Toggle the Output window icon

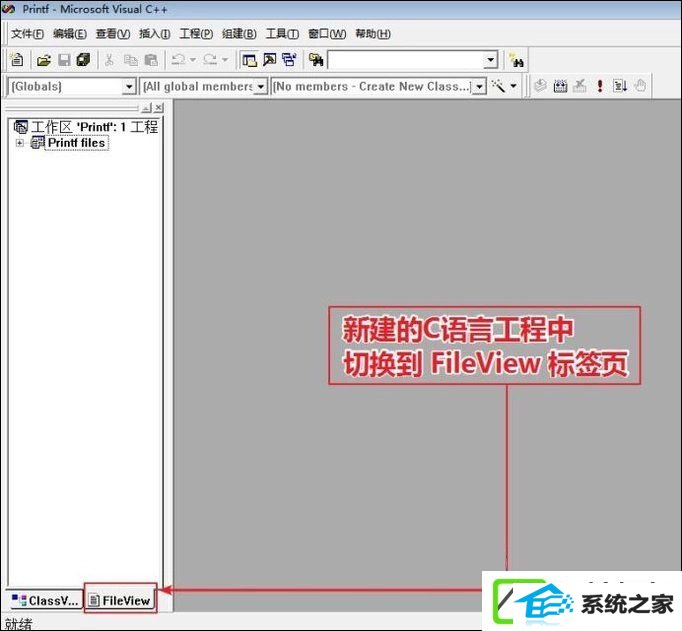tap(270, 60)
